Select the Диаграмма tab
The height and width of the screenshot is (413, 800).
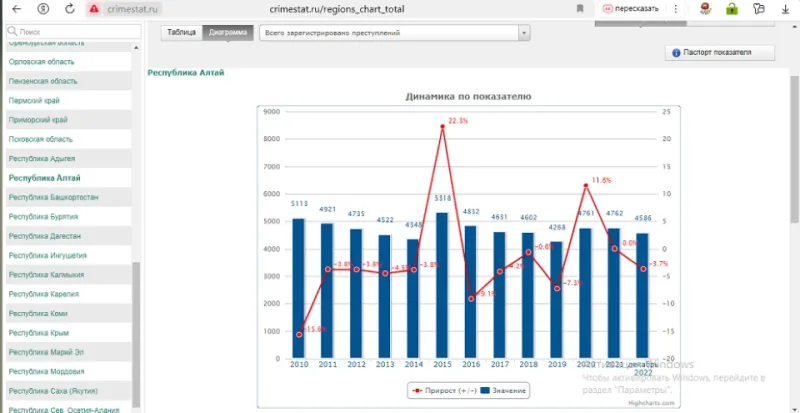228,32
